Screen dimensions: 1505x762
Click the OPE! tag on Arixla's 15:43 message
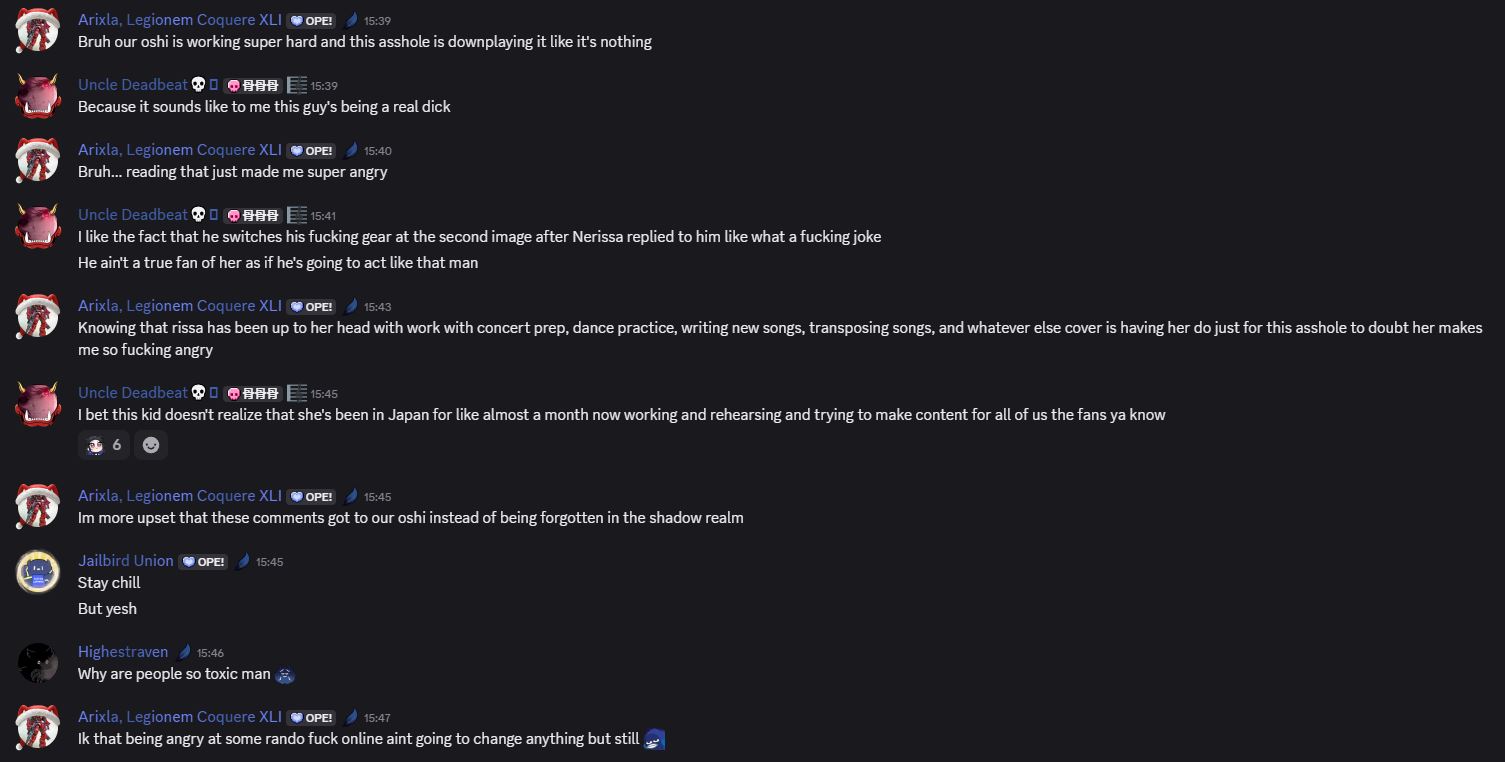[311, 307]
